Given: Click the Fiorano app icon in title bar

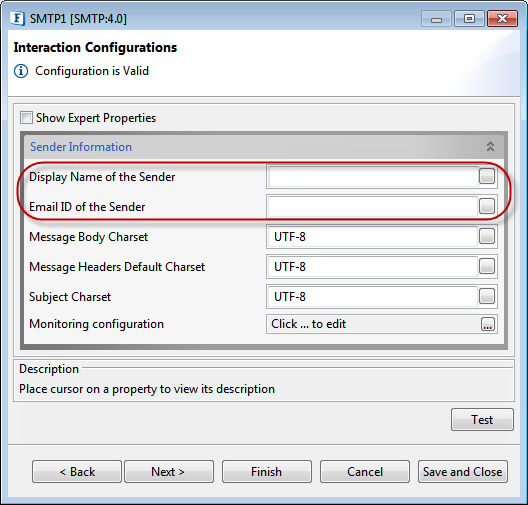Looking at the screenshot, I should (x=17, y=18).
